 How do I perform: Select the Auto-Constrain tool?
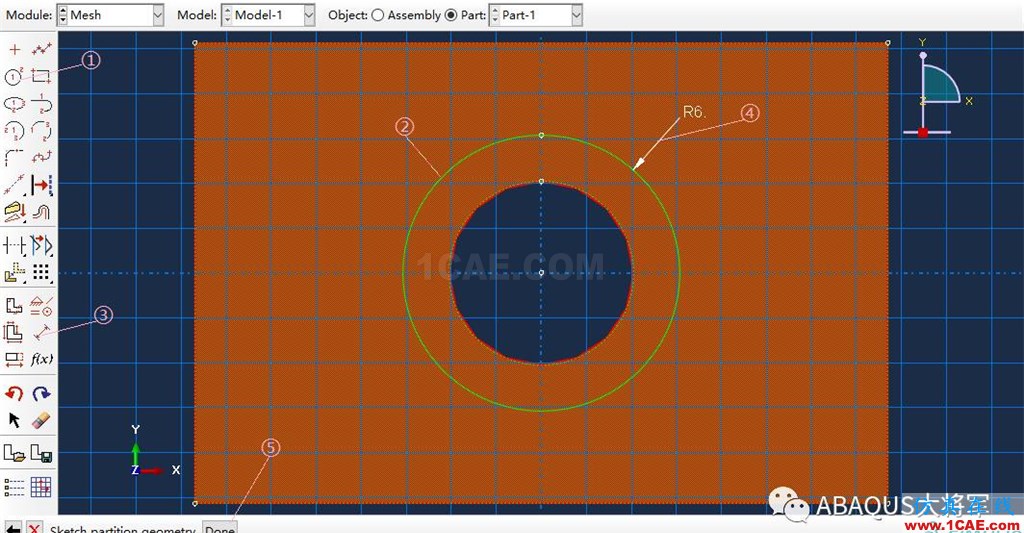14,306
